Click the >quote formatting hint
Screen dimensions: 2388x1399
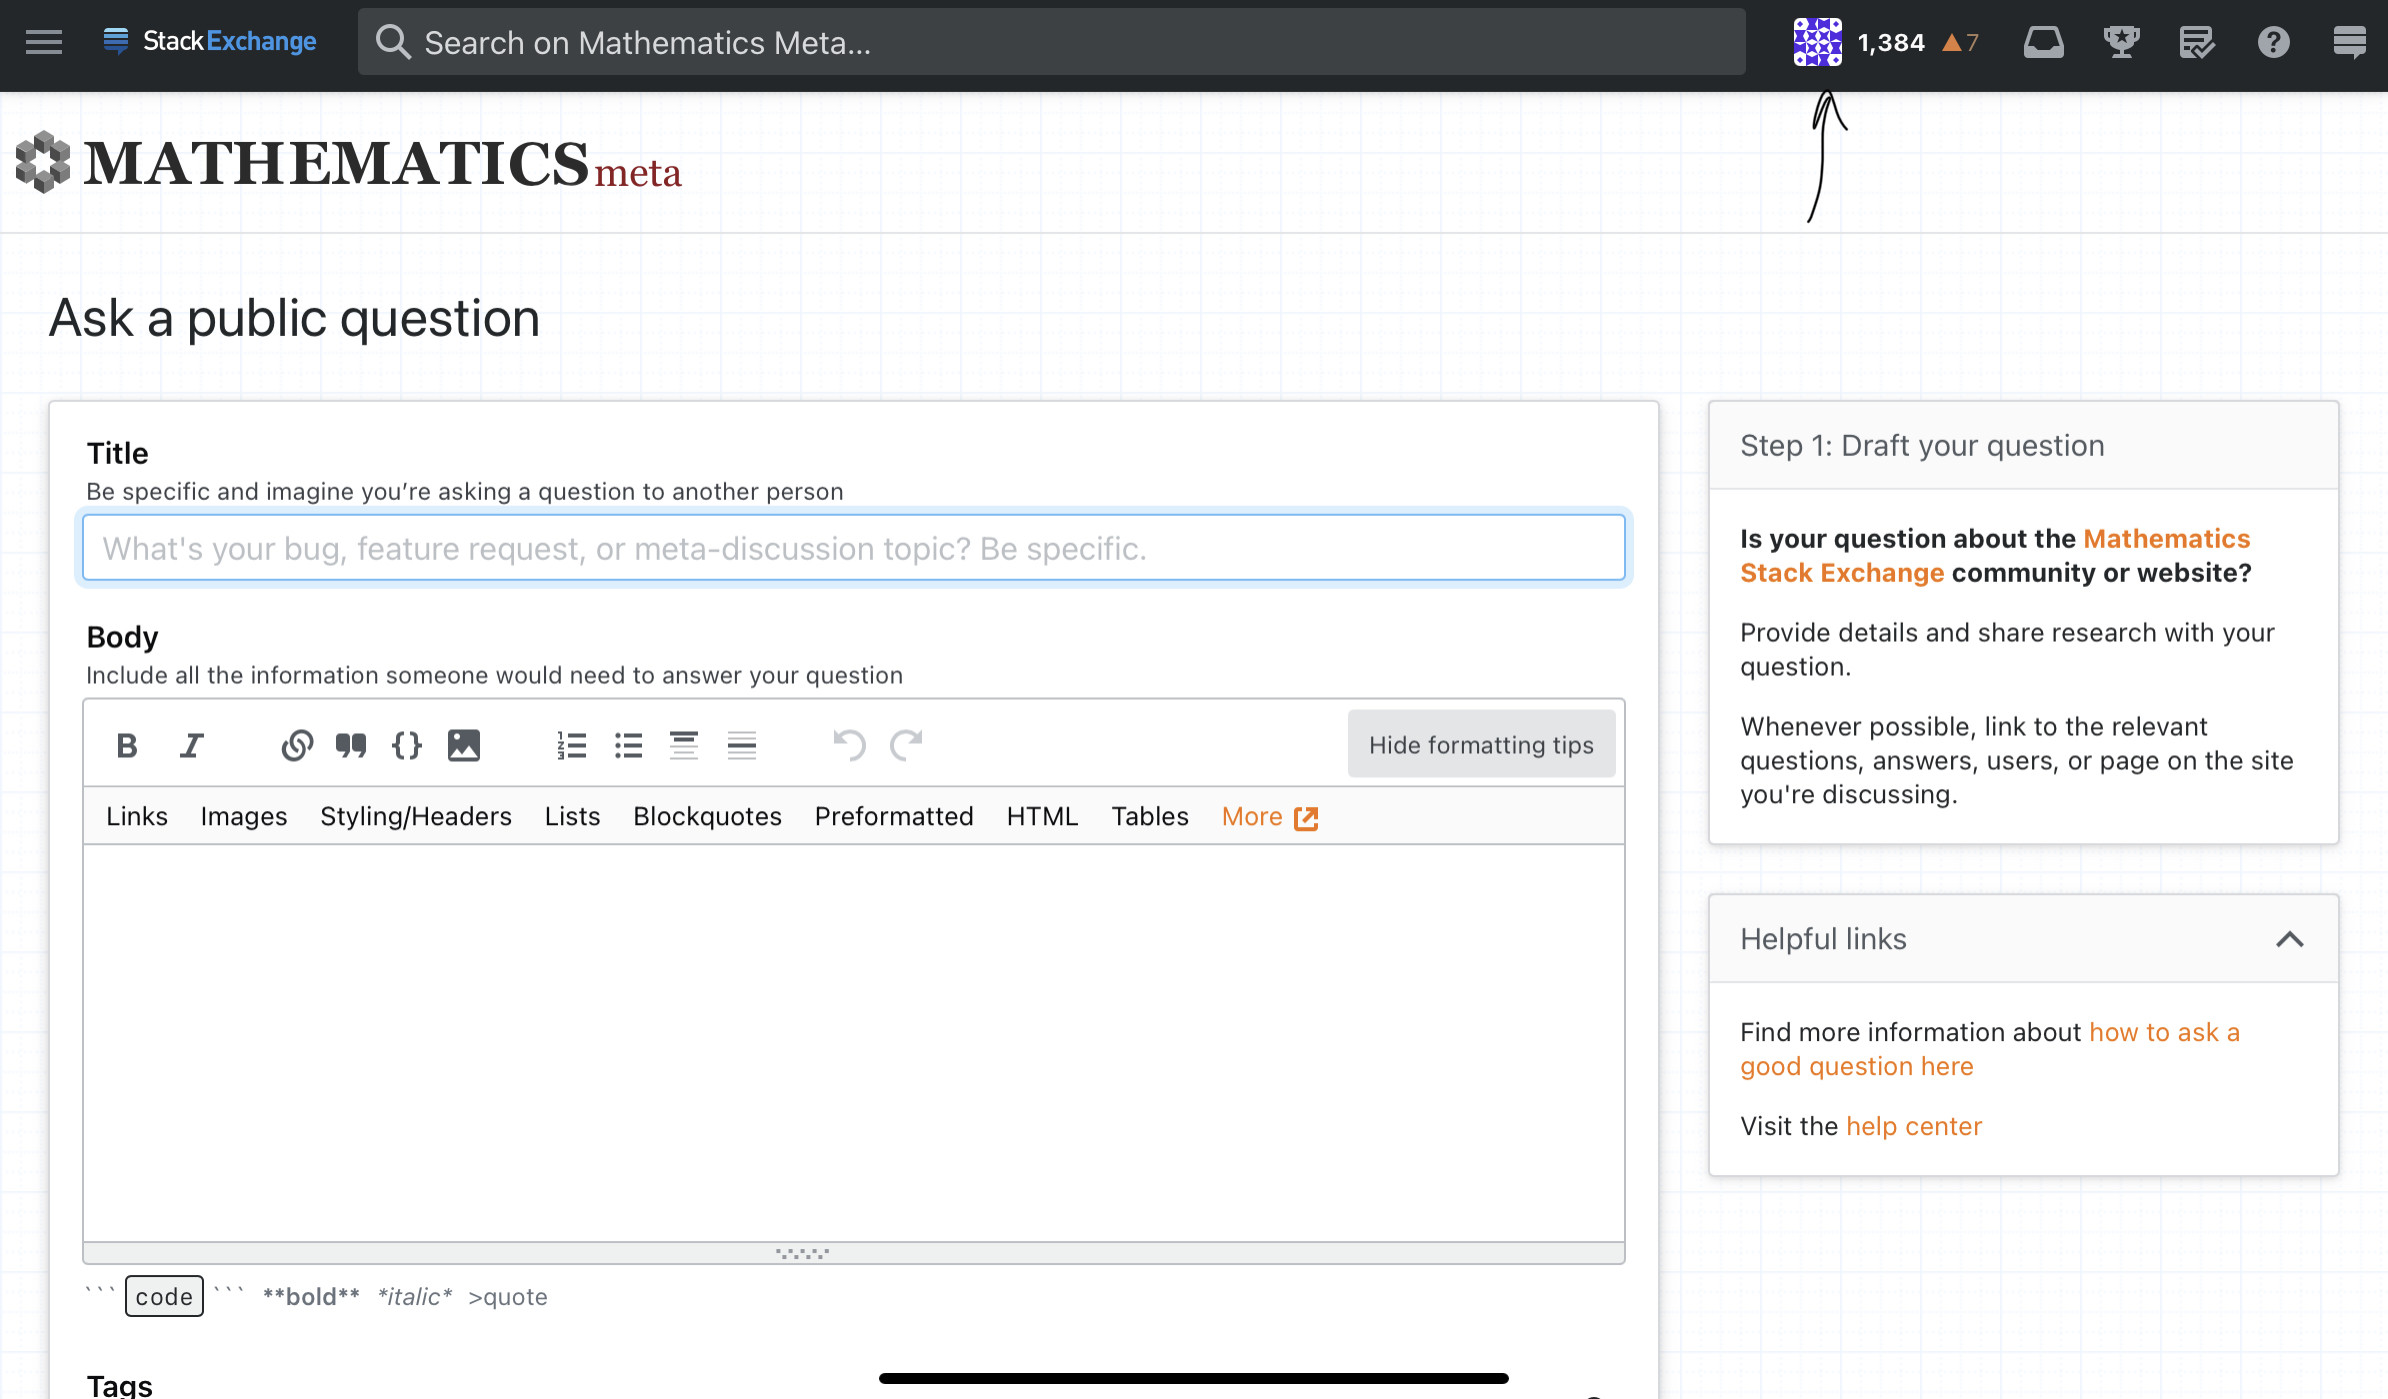[x=508, y=1297]
